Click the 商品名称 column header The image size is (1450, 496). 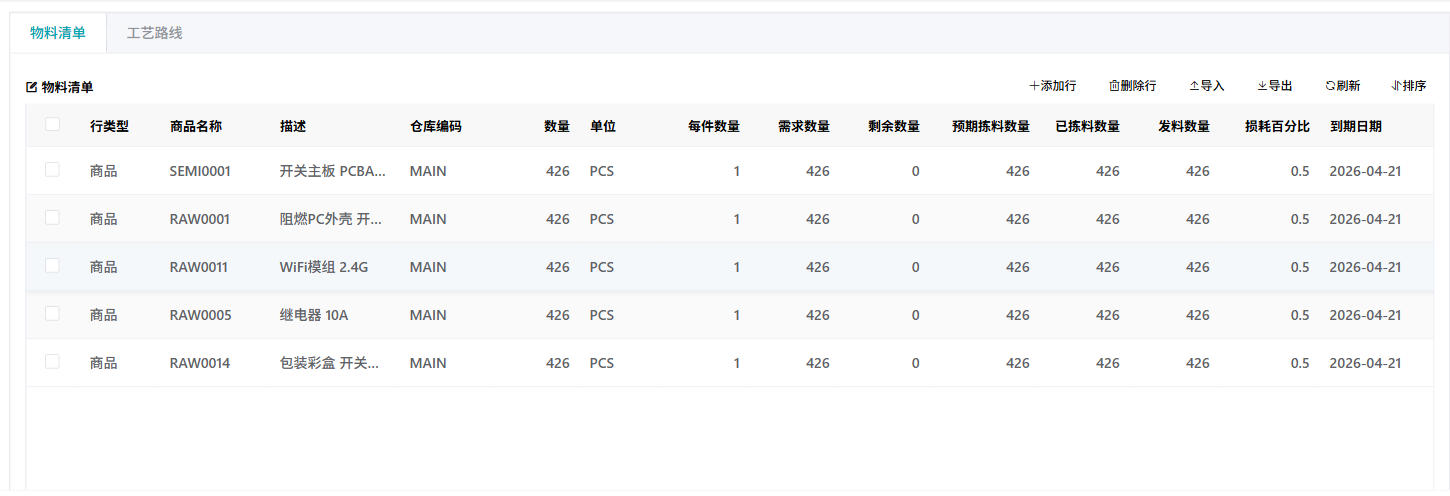pyautogui.click(x=196, y=126)
